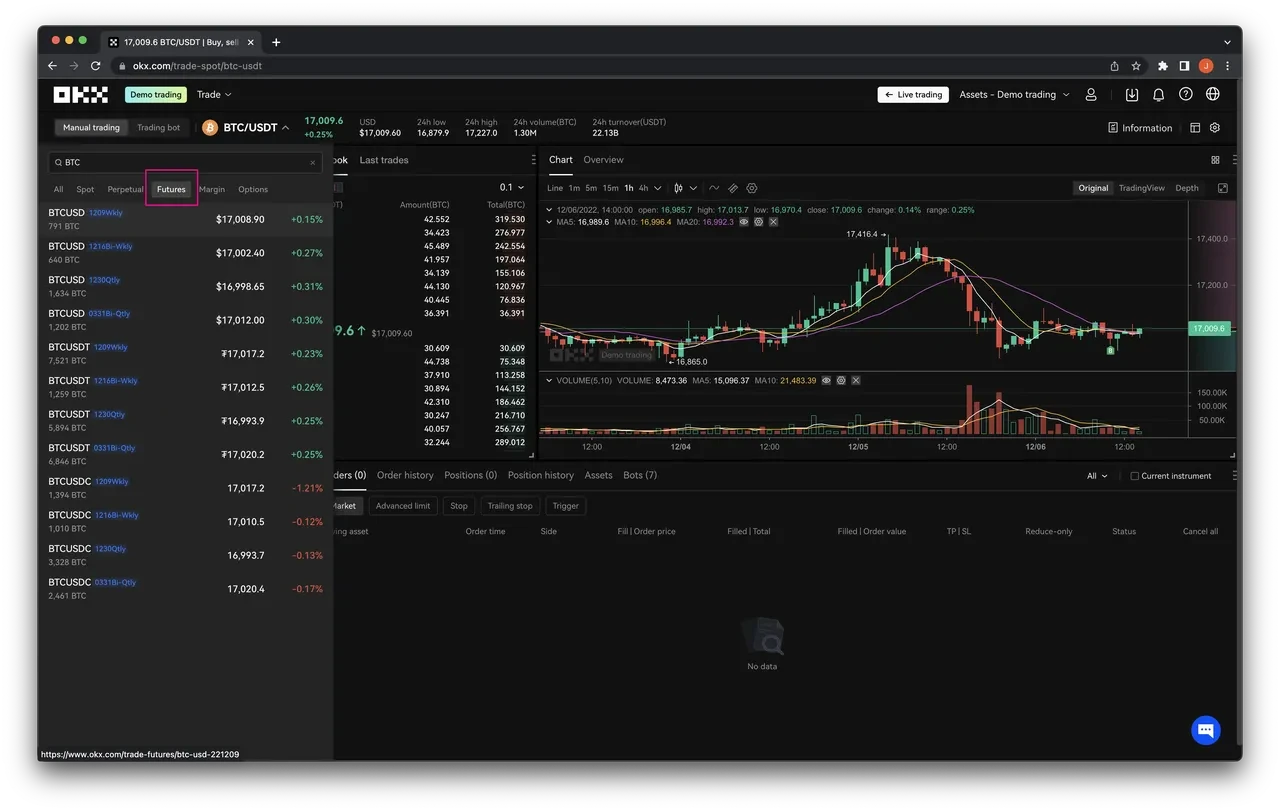
Task: Select the 1h timeframe
Action: 629,188
